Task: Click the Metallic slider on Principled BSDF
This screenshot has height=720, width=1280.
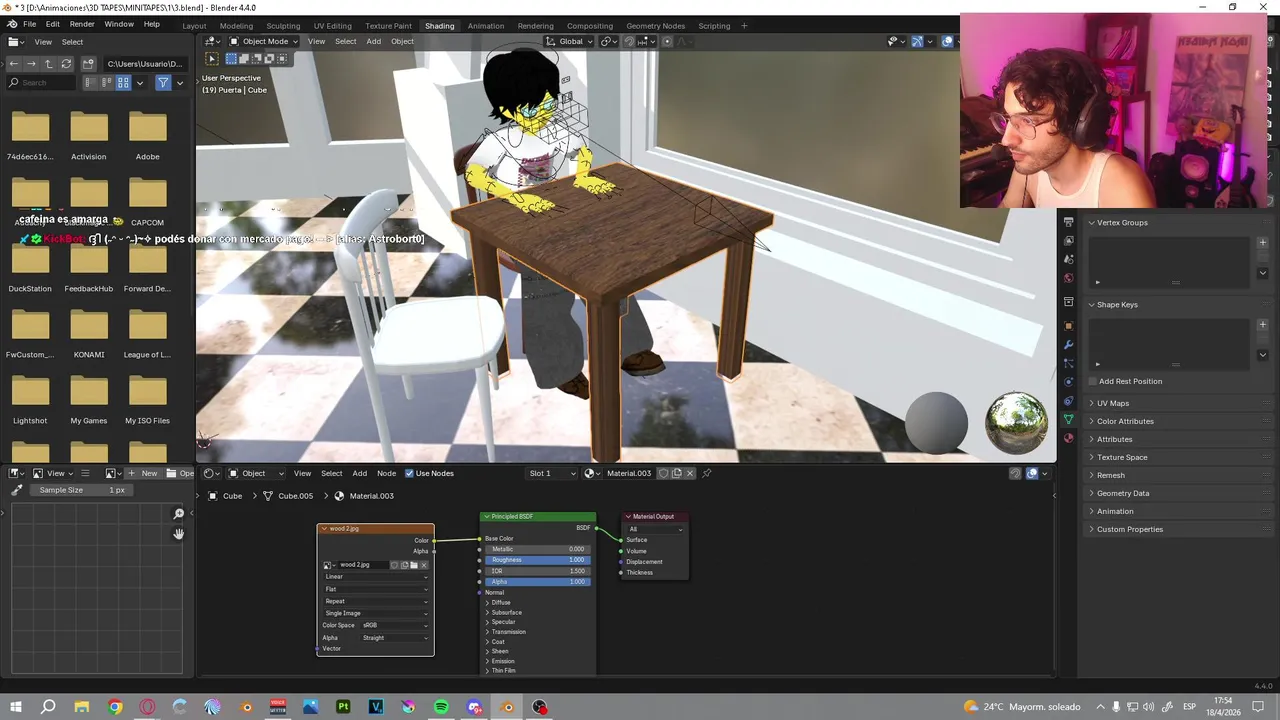Action: (x=538, y=549)
